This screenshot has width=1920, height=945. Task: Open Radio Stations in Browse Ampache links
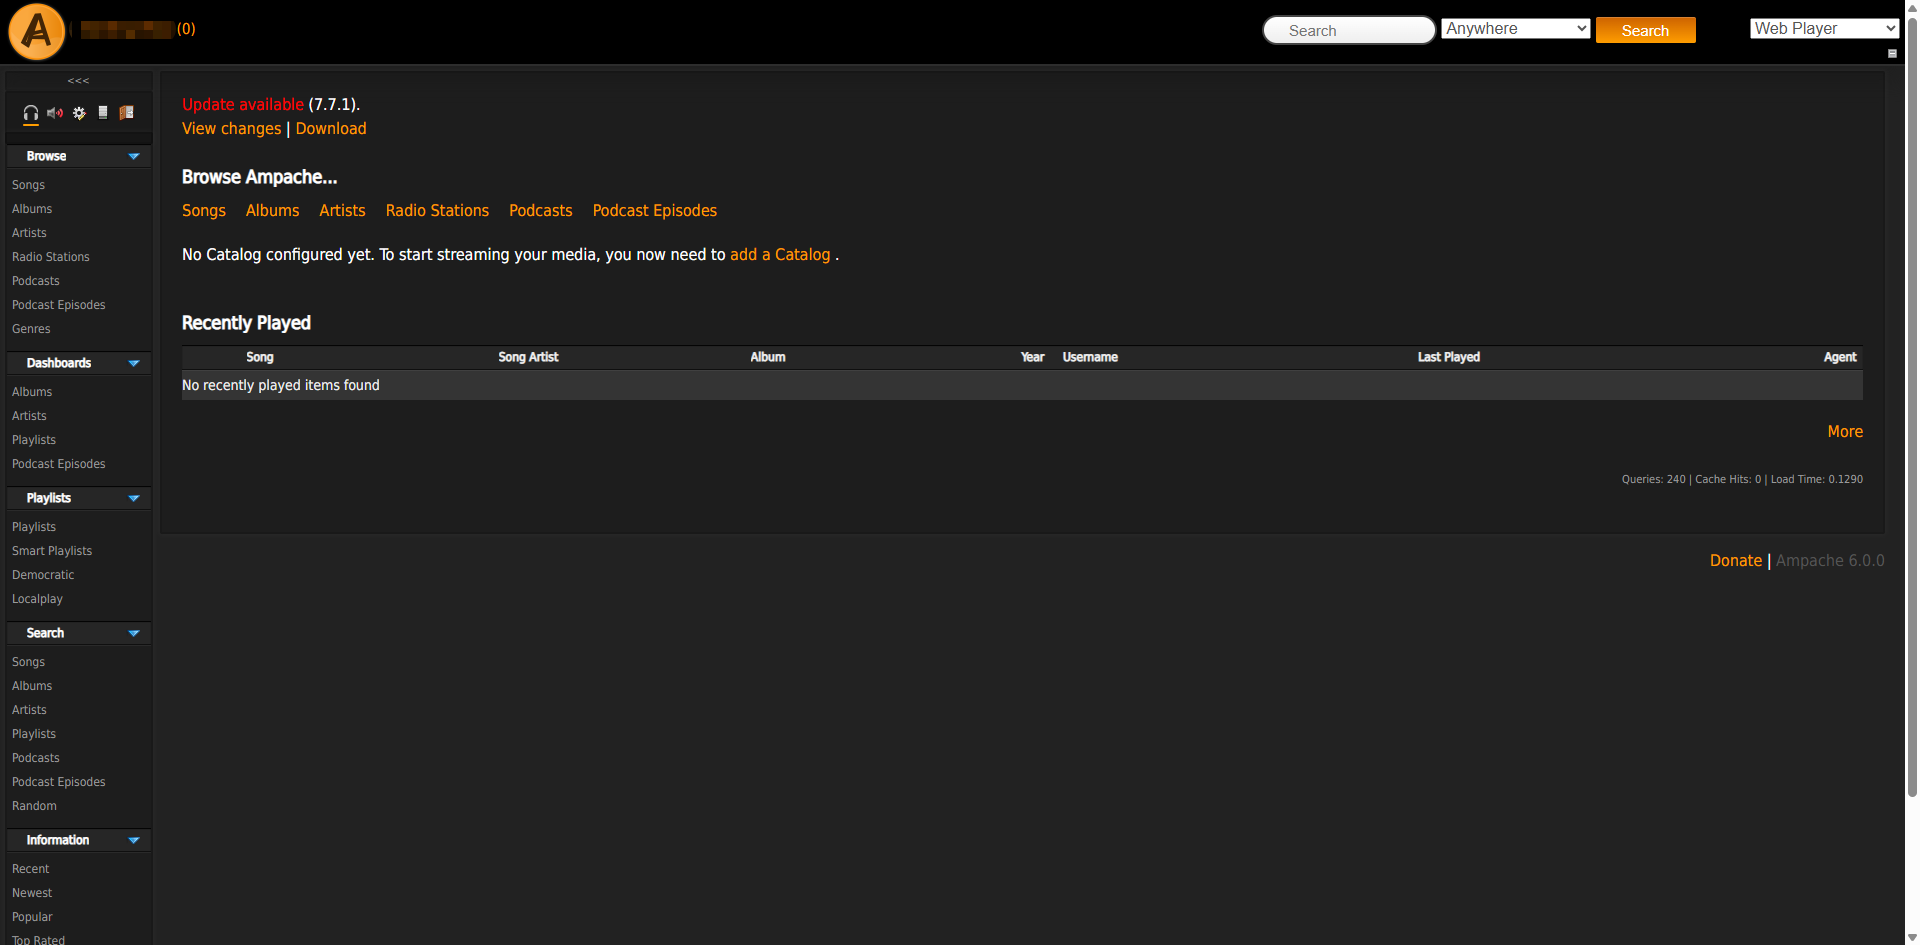click(x=437, y=211)
